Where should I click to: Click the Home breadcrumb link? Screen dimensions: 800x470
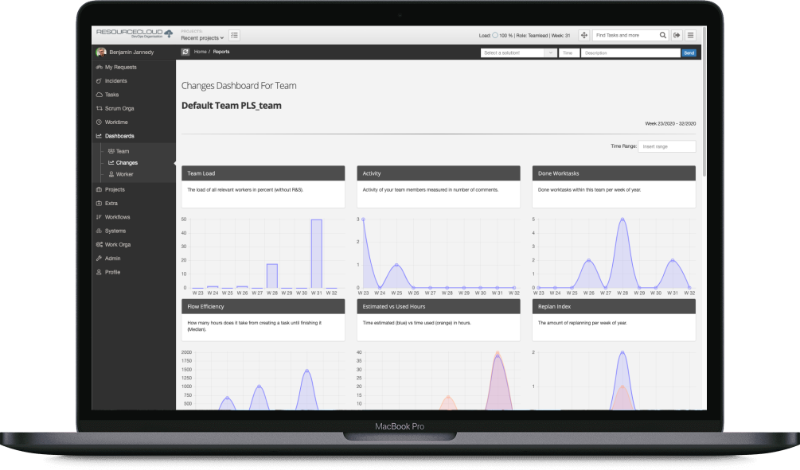coord(200,52)
